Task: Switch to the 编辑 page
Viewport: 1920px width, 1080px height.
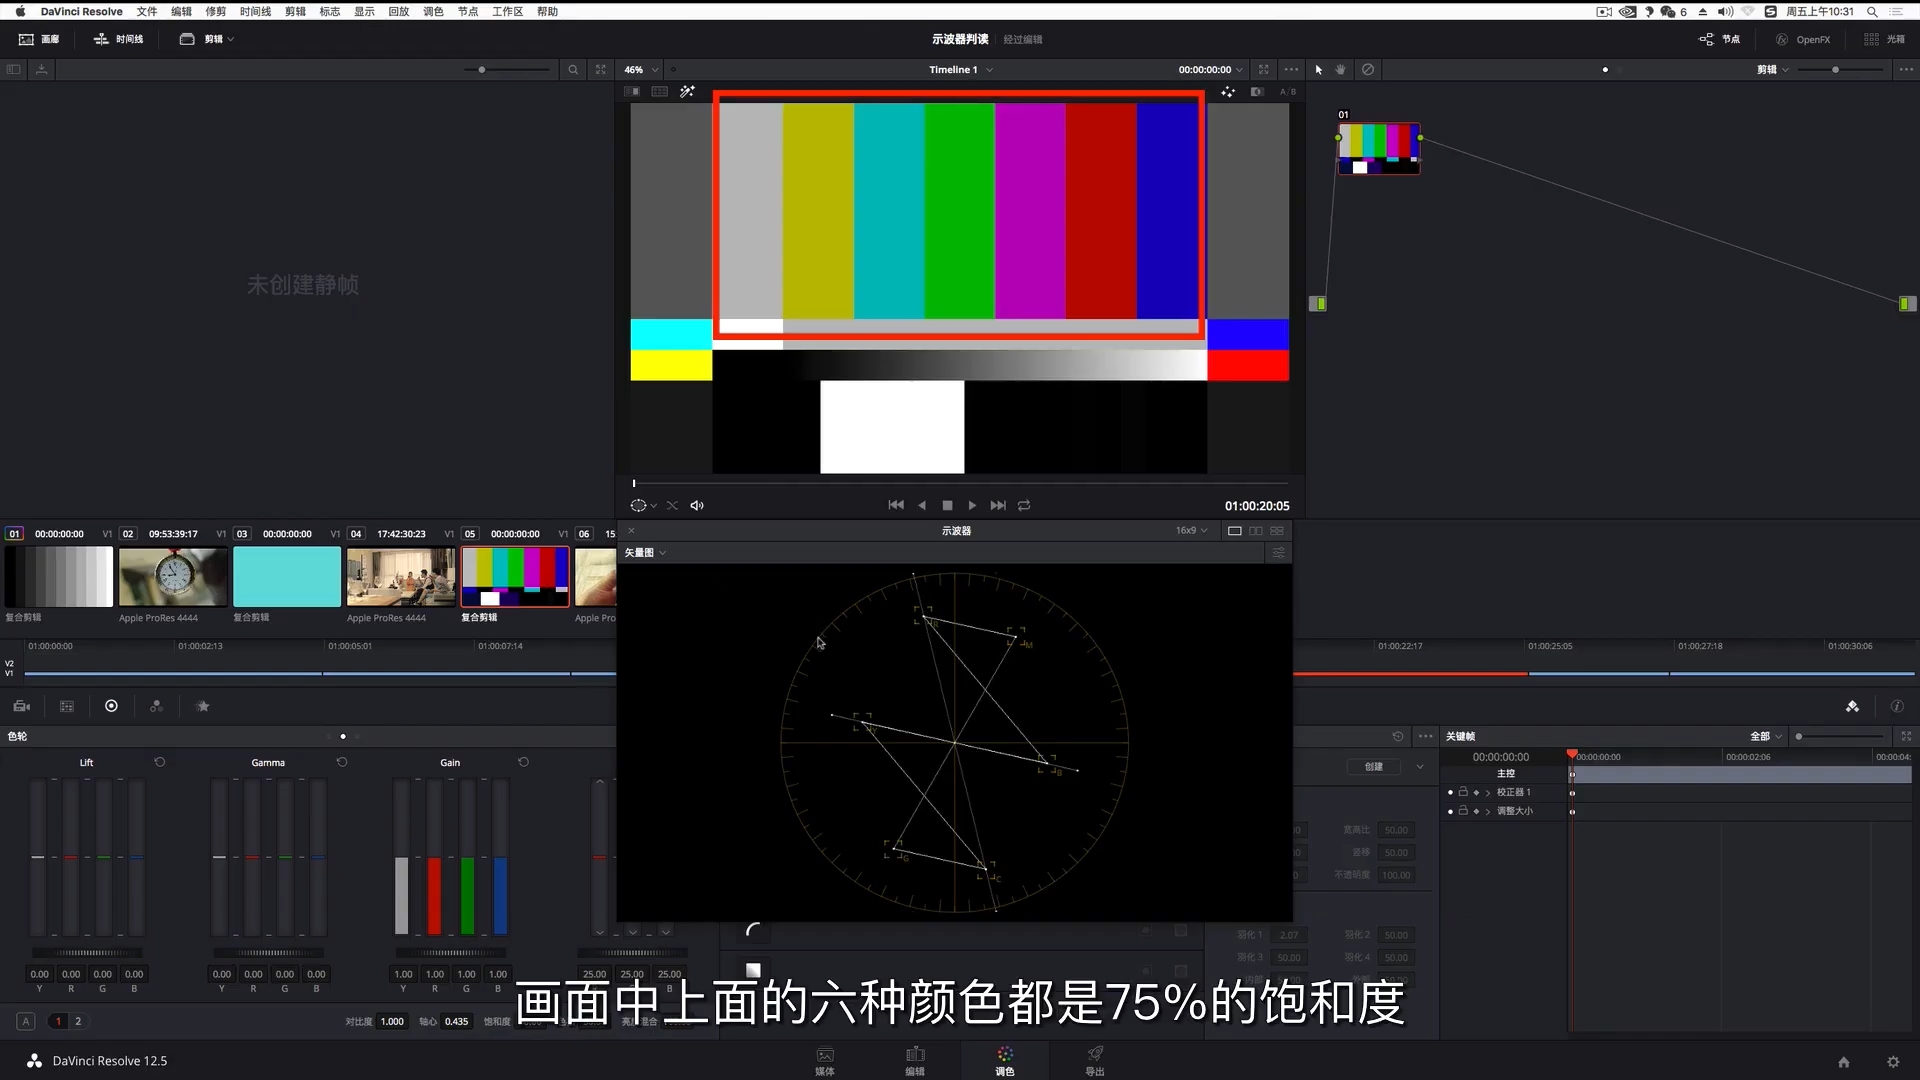Action: pyautogui.click(x=915, y=1060)
